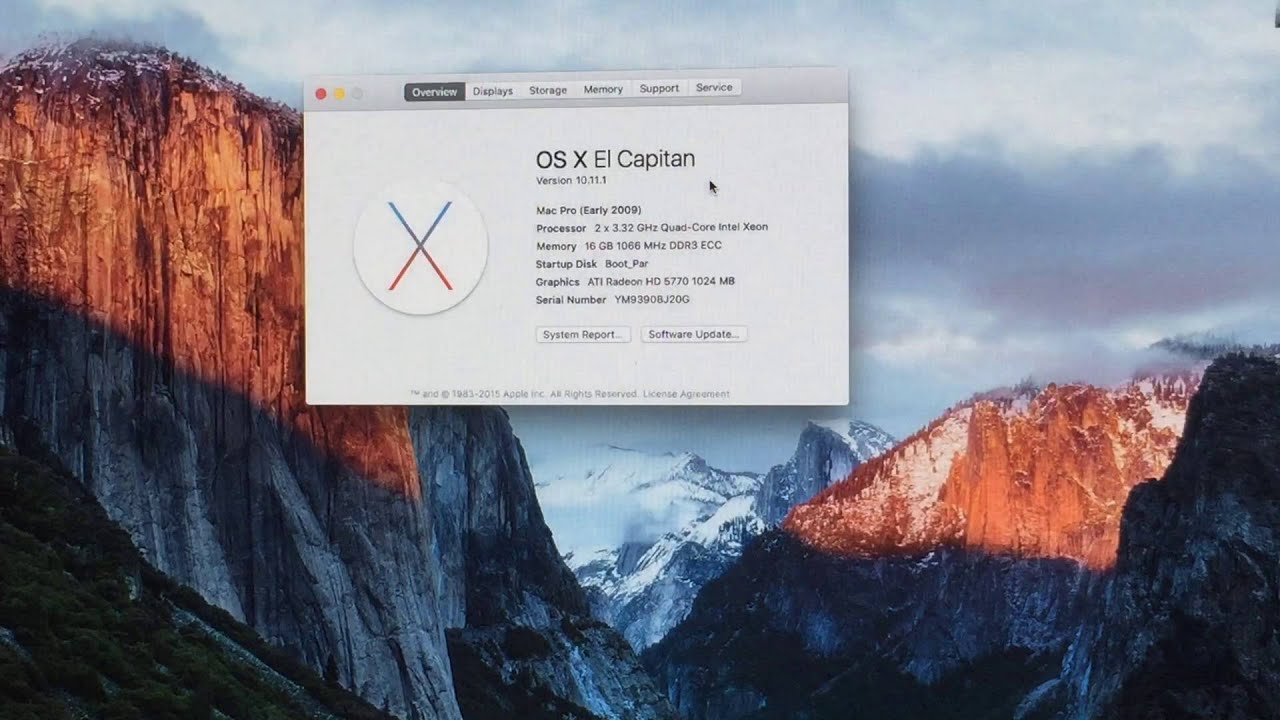Close the About This Mac window

[x=321, y=94]
